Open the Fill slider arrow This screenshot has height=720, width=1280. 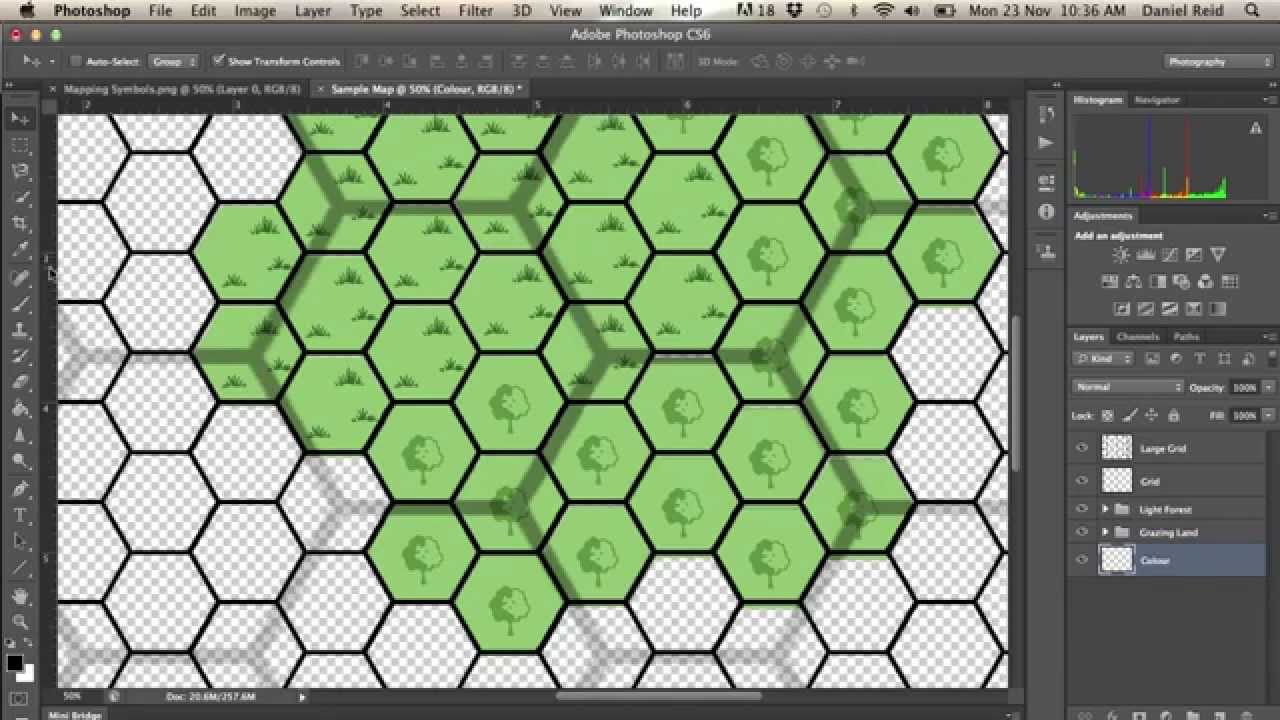pos(1268,415)
